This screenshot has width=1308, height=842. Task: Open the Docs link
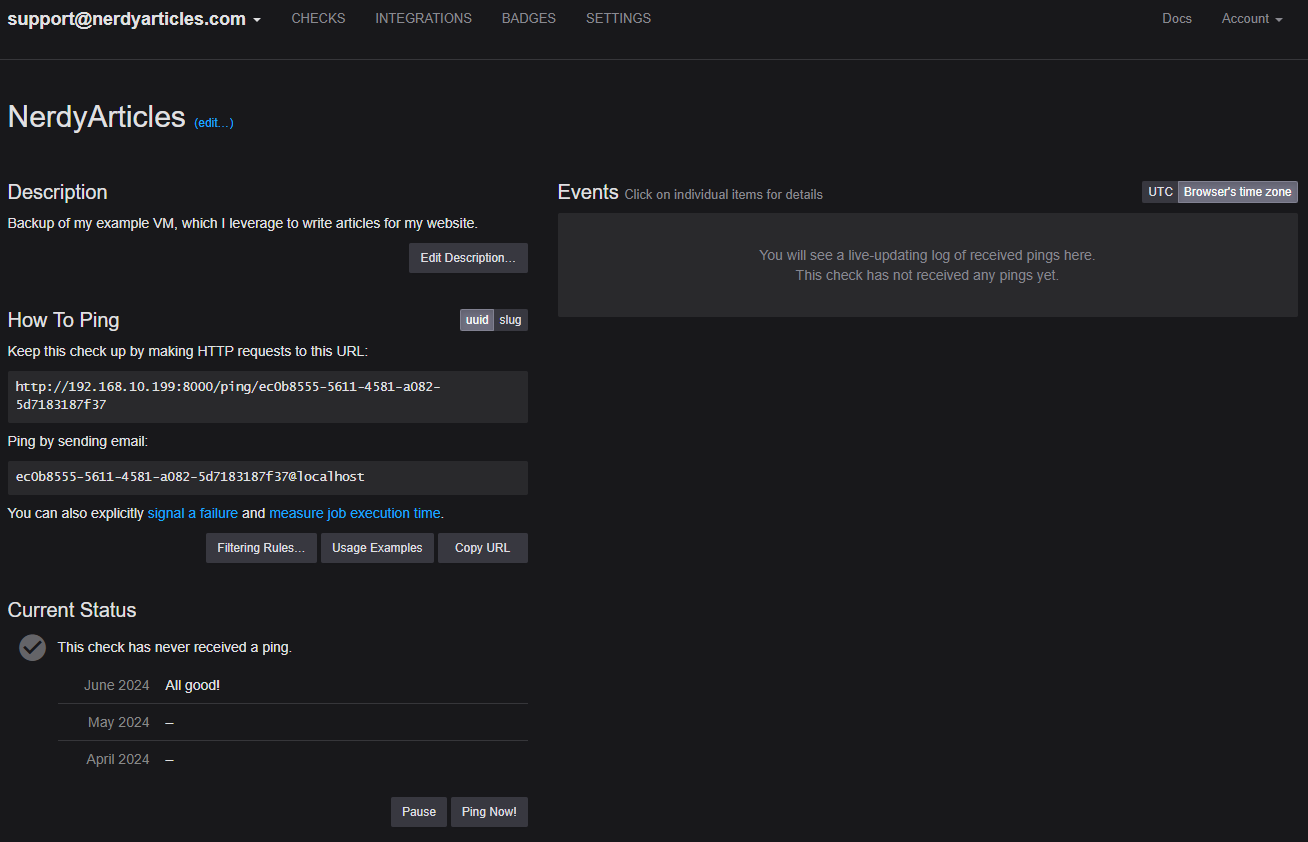click(1176, 18)
